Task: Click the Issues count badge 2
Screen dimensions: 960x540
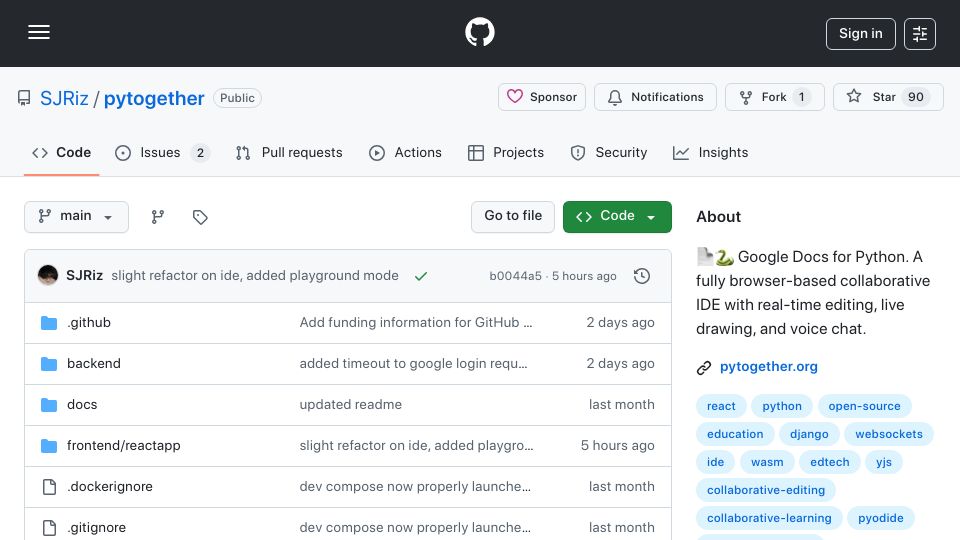Action: [x=200, y=153]
